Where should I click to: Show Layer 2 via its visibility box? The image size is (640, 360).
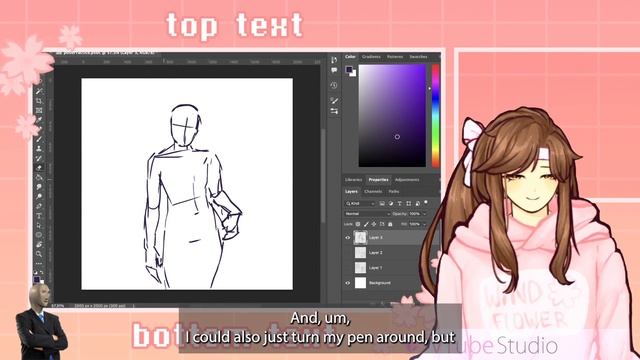[x=348, y=253]
